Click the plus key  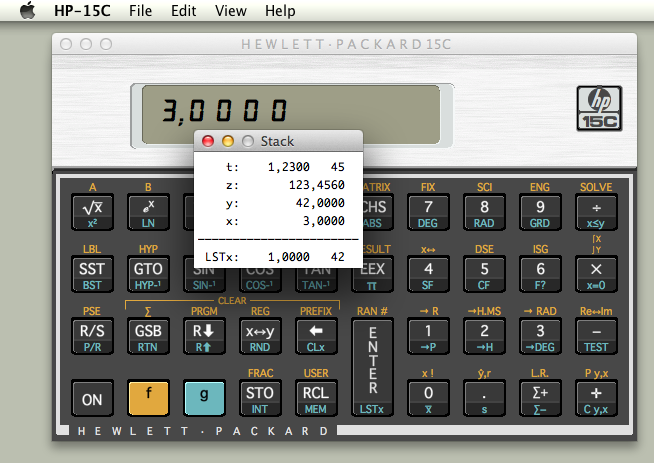(x=596, y=398)
